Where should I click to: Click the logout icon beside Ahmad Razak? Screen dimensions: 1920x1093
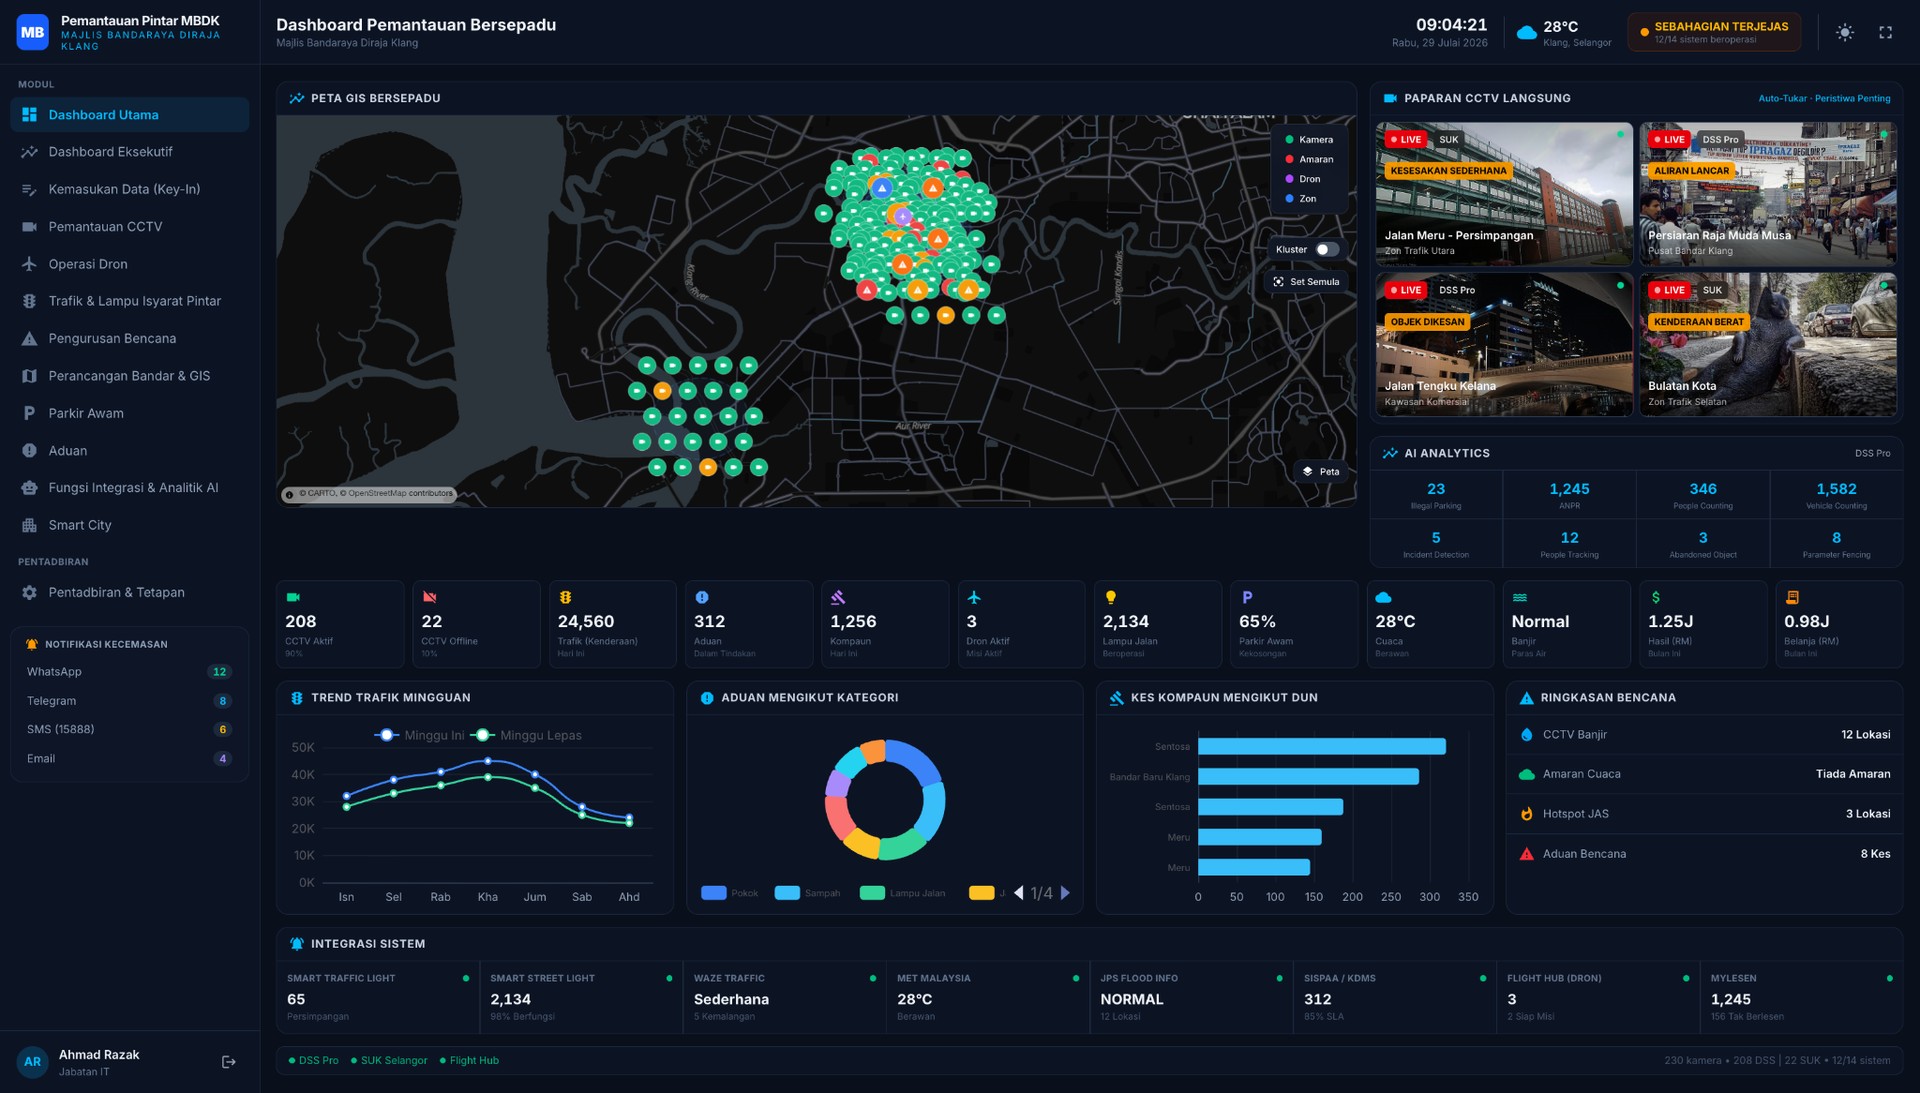(x=228, y=1062)
